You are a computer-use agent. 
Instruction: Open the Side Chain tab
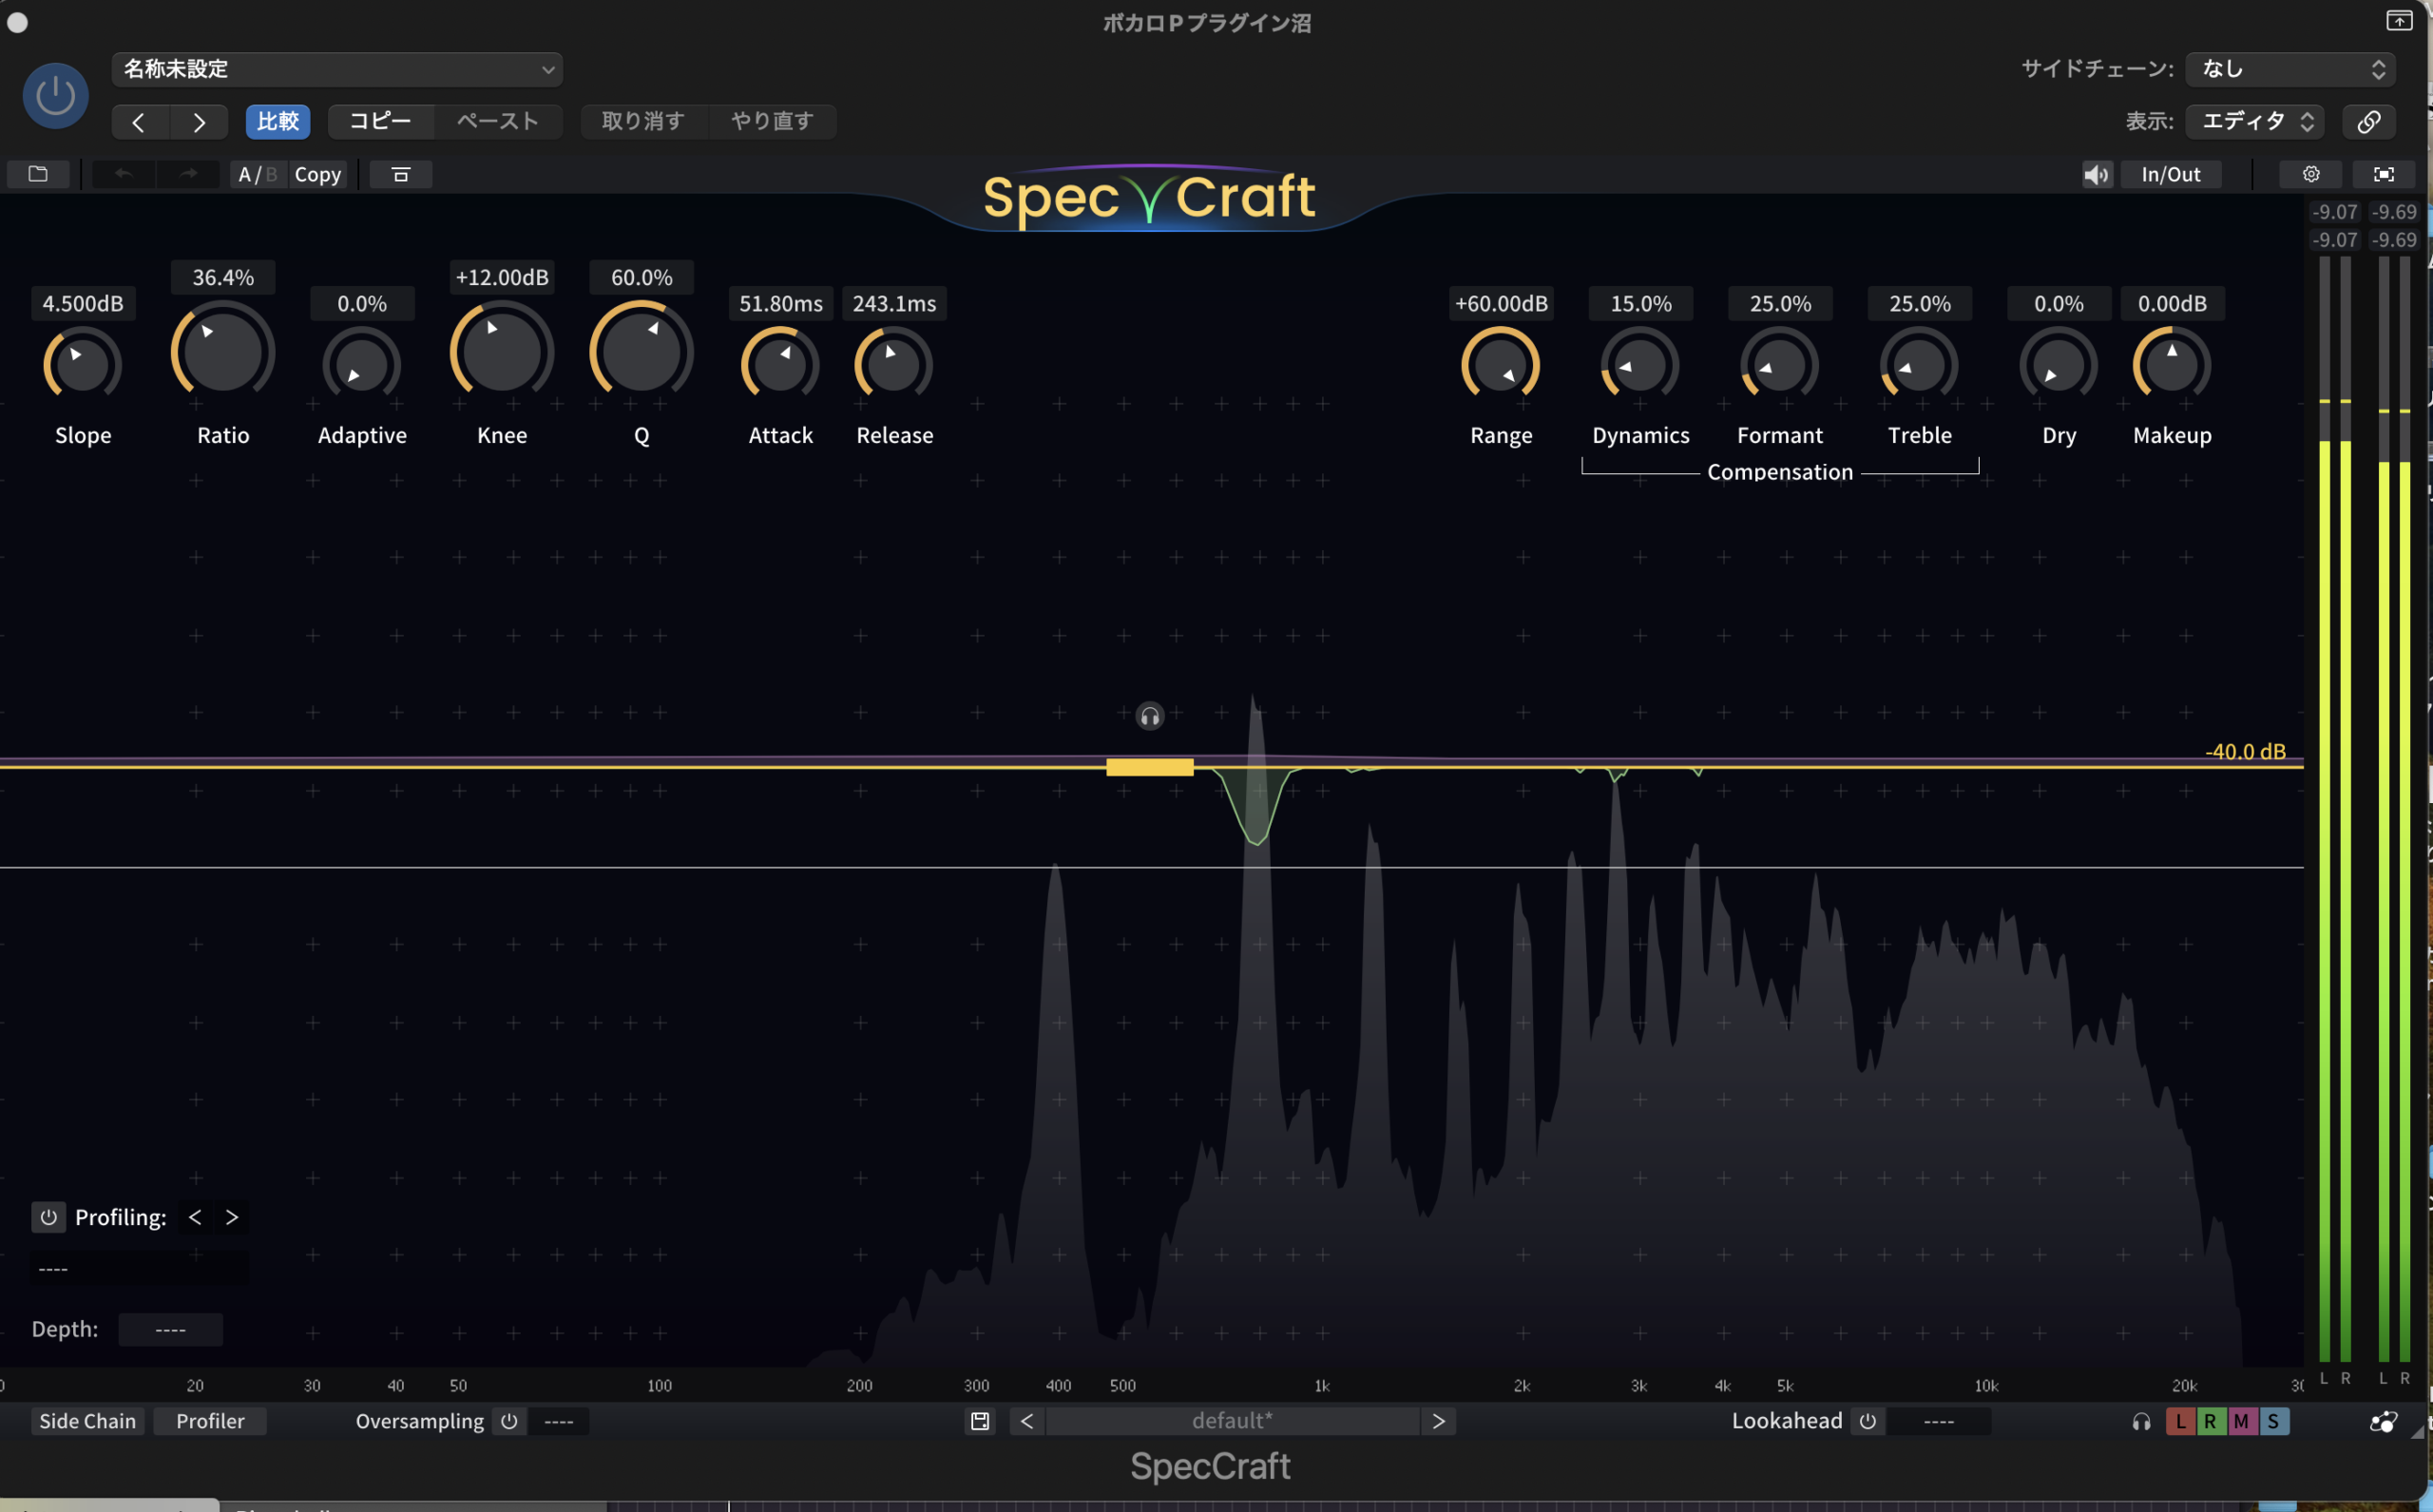pos(87,1421)
